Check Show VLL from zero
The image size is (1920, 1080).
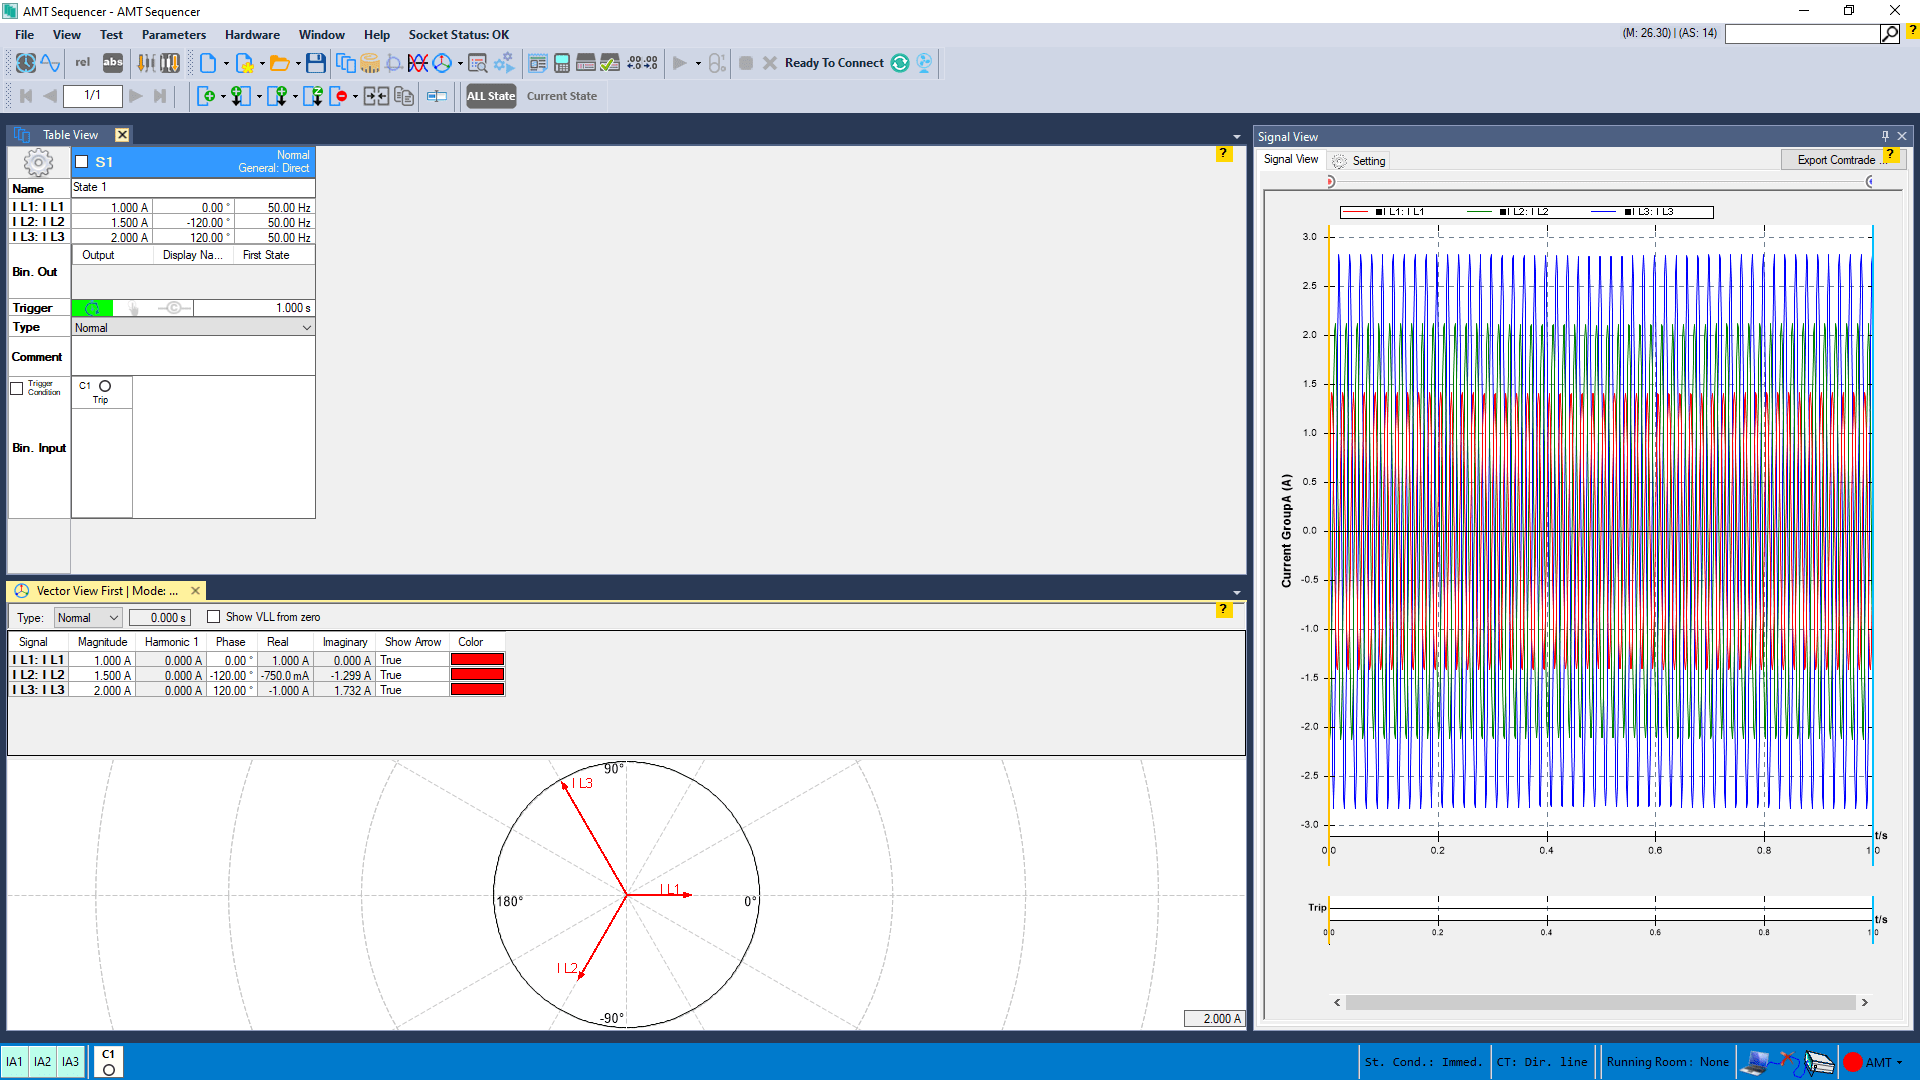(213, 617)
